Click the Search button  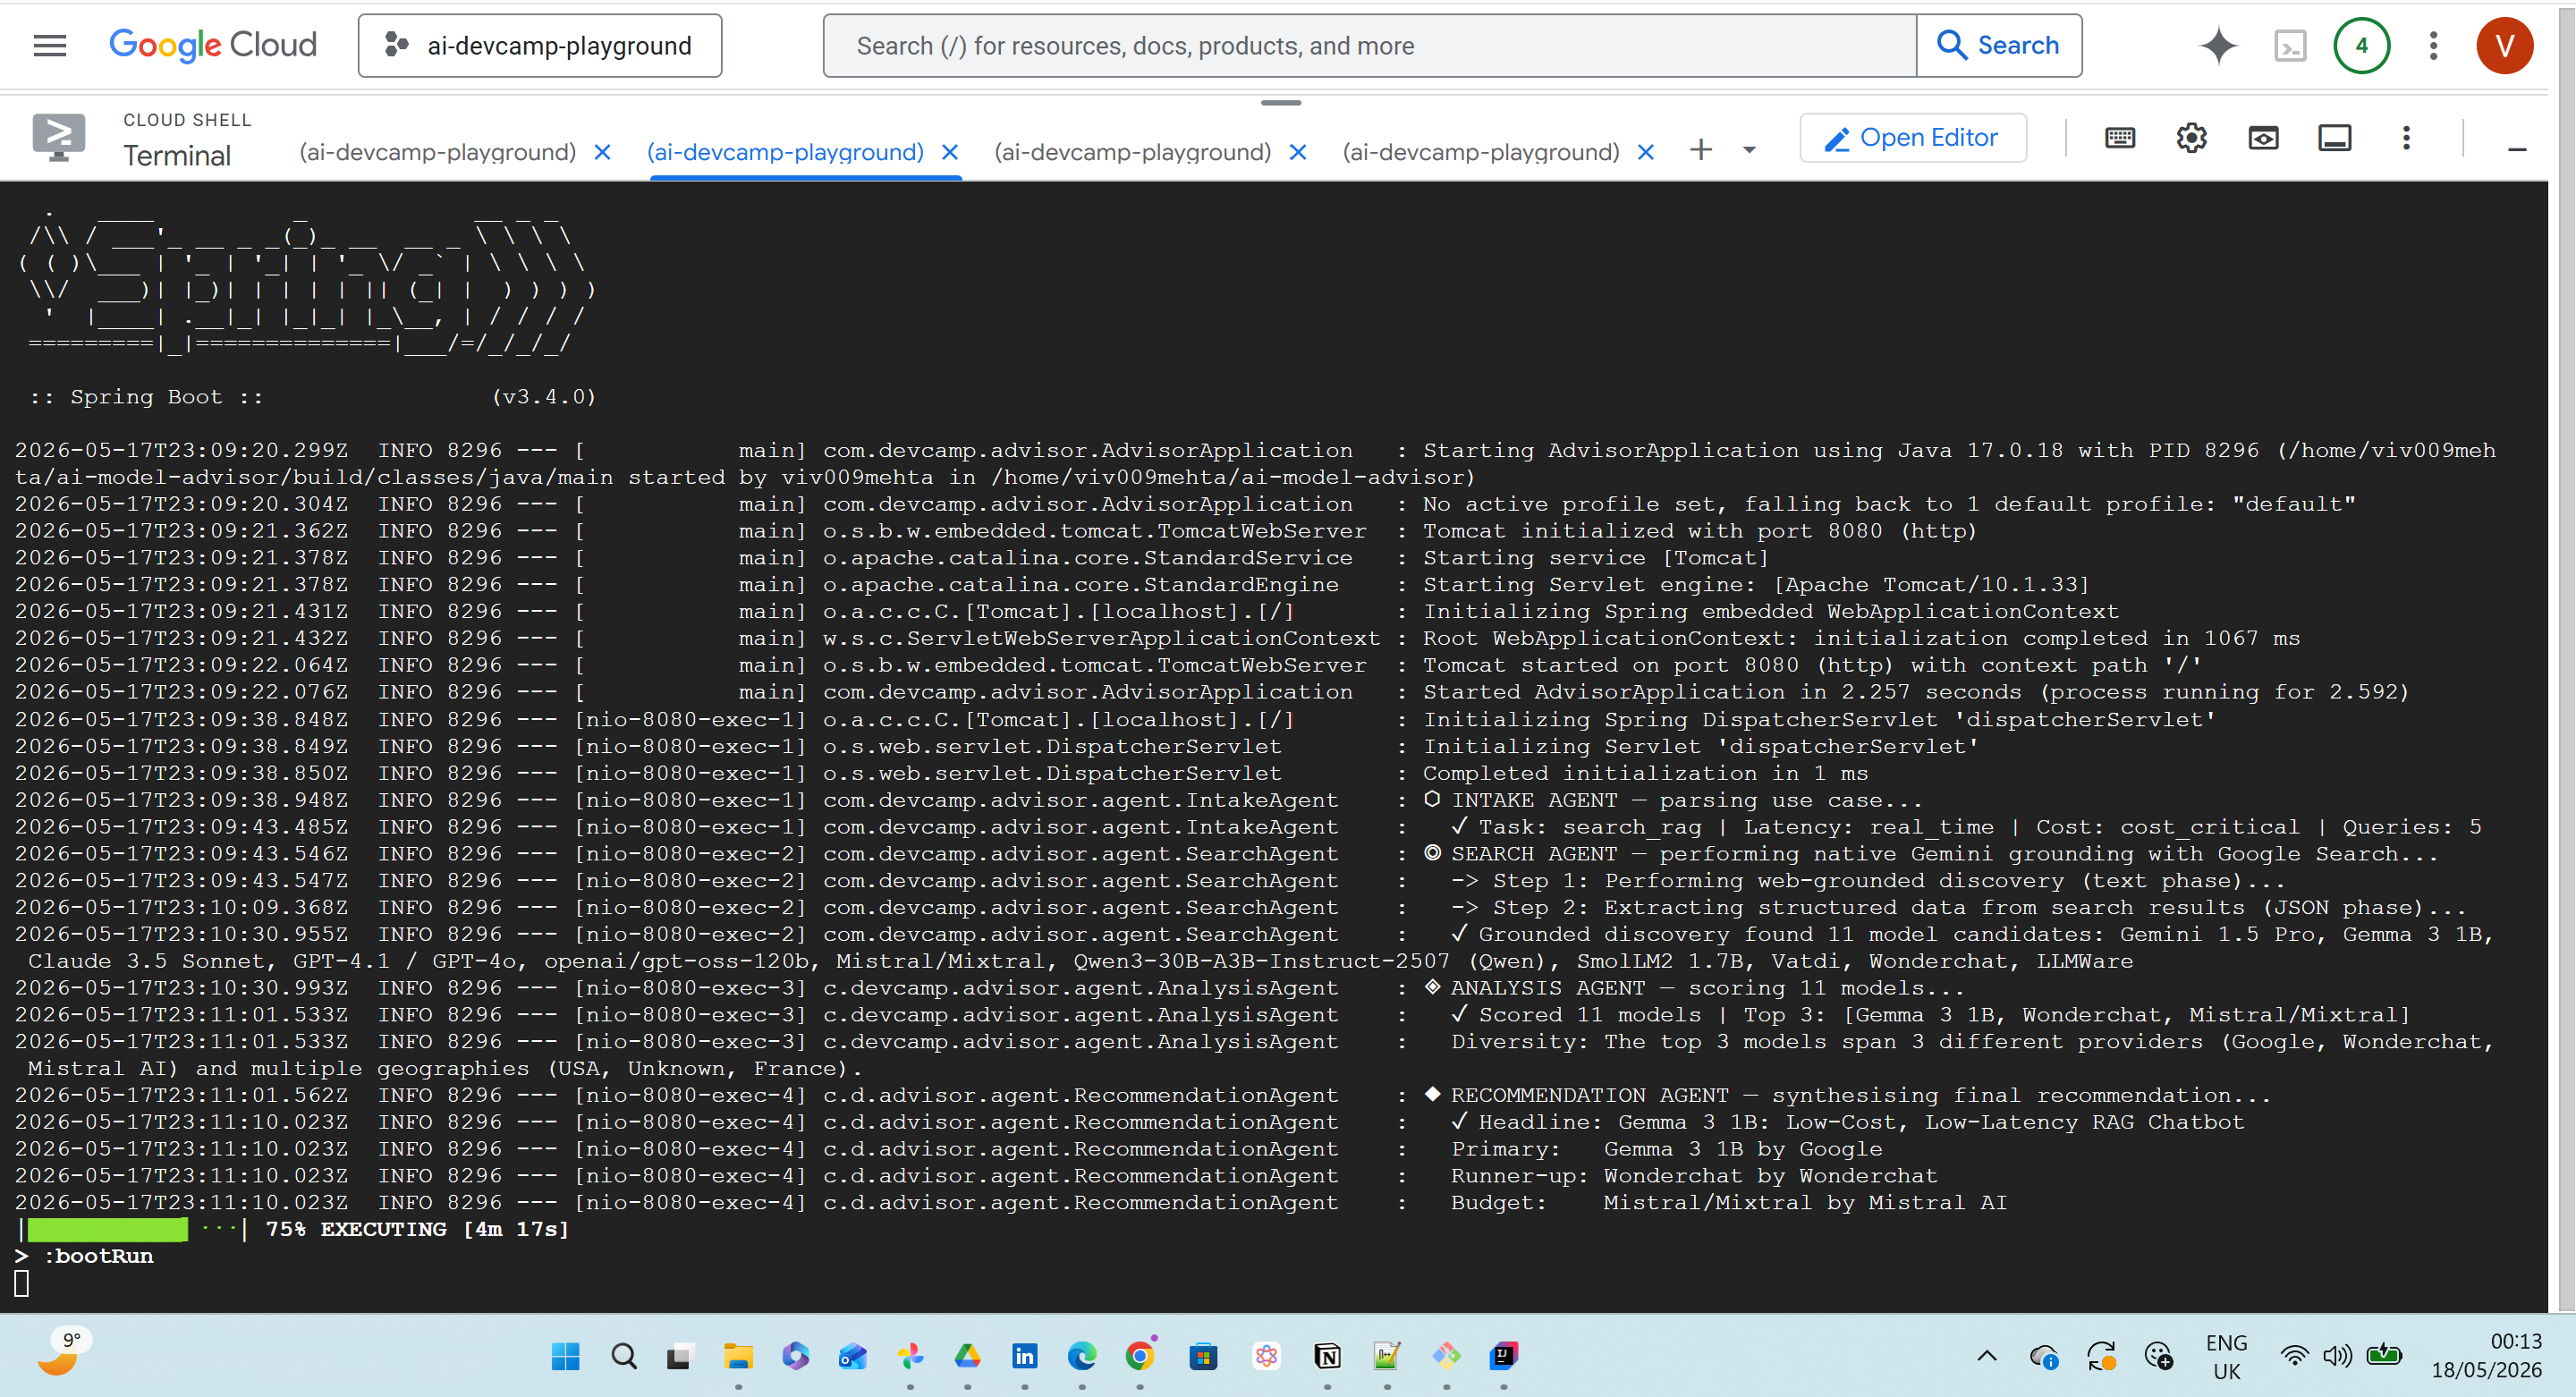(x=1999, y=46)
